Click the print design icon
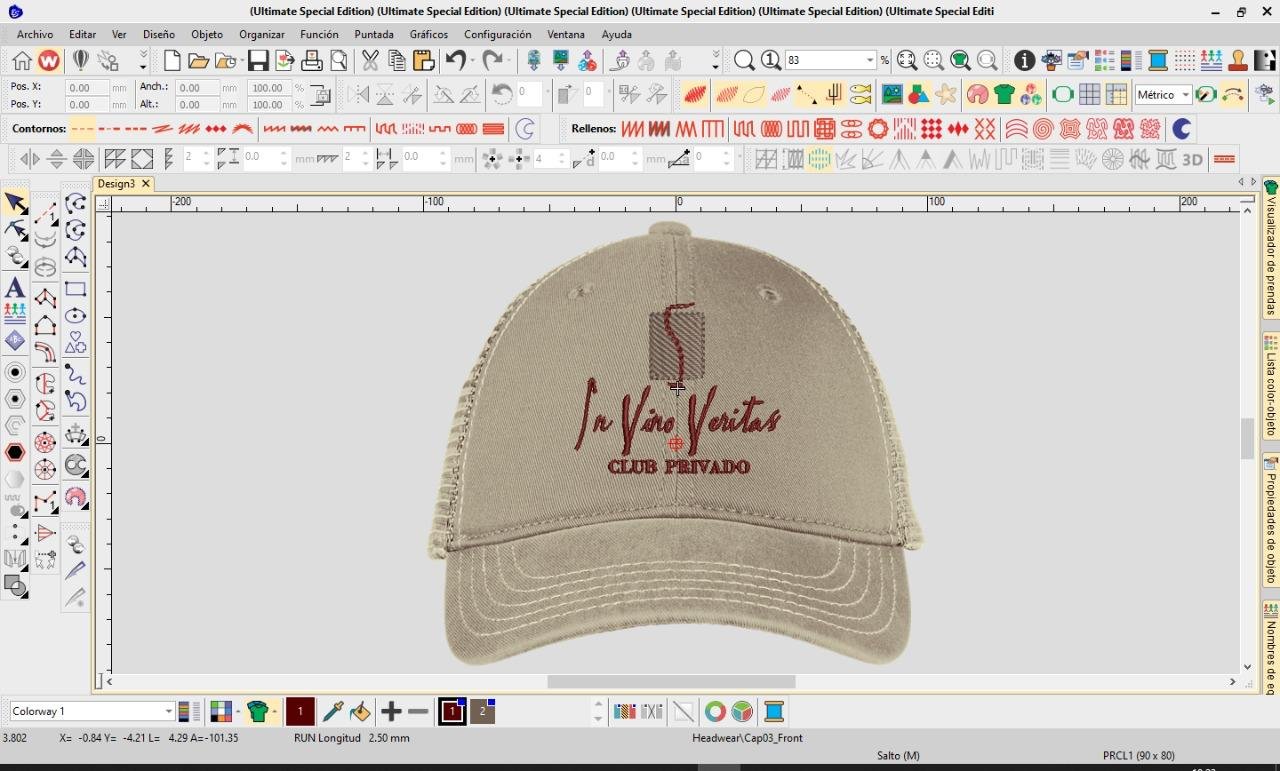 click(312, 61)
